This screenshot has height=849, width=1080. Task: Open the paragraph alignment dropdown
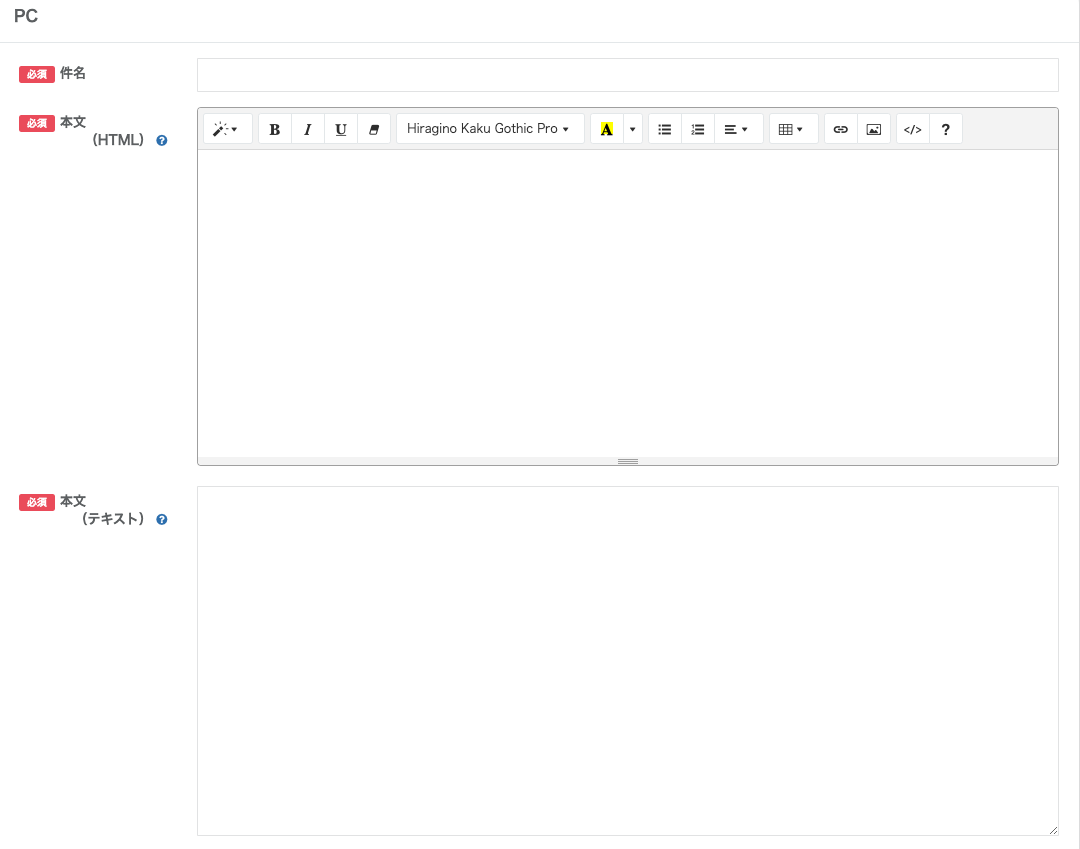point(737,129)
